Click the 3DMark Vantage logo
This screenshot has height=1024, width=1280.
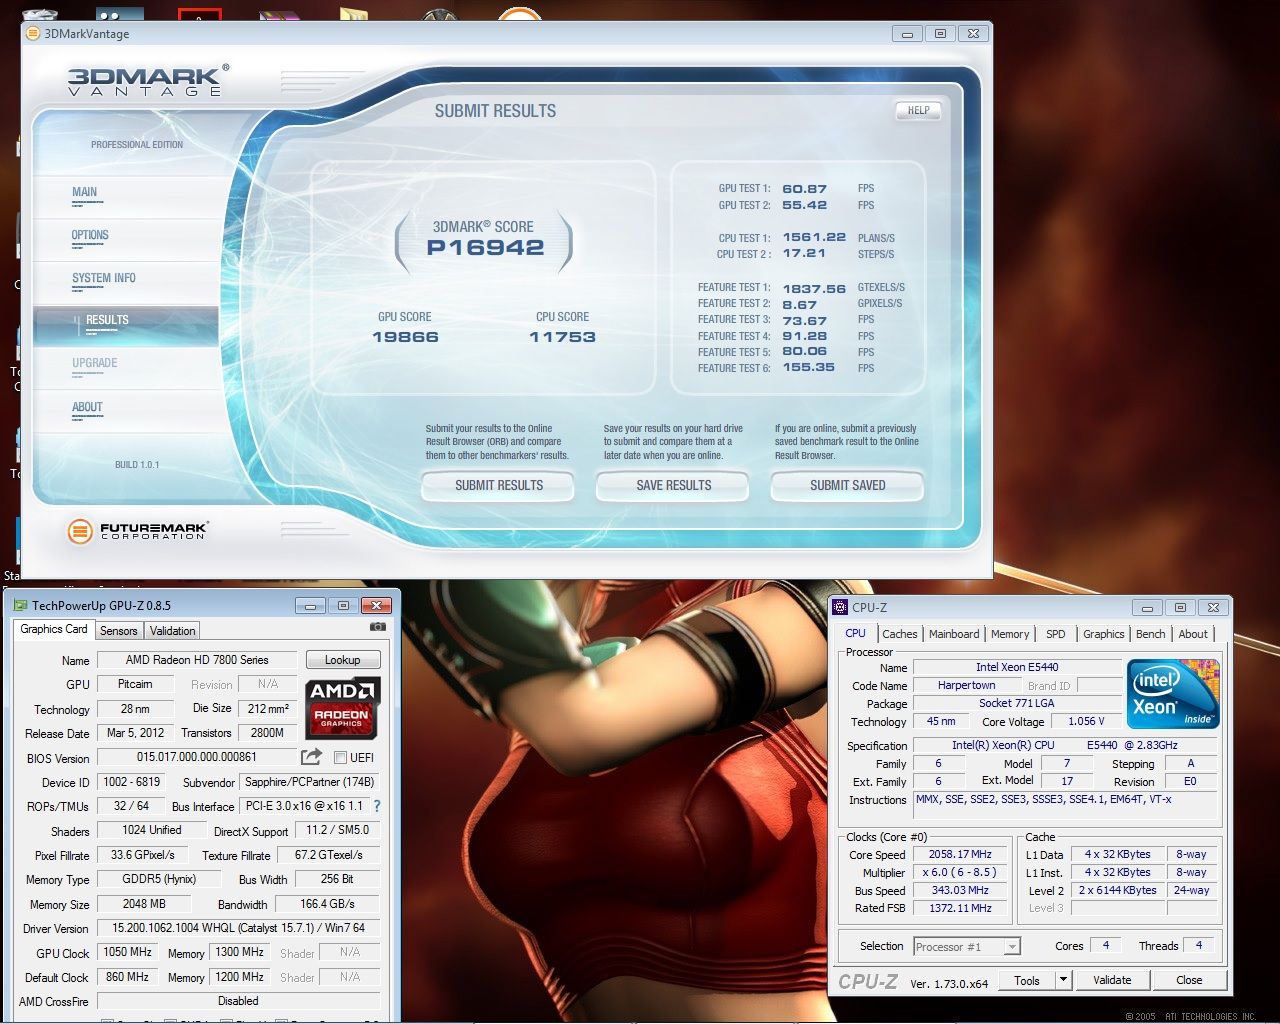[x=148, y=80]
